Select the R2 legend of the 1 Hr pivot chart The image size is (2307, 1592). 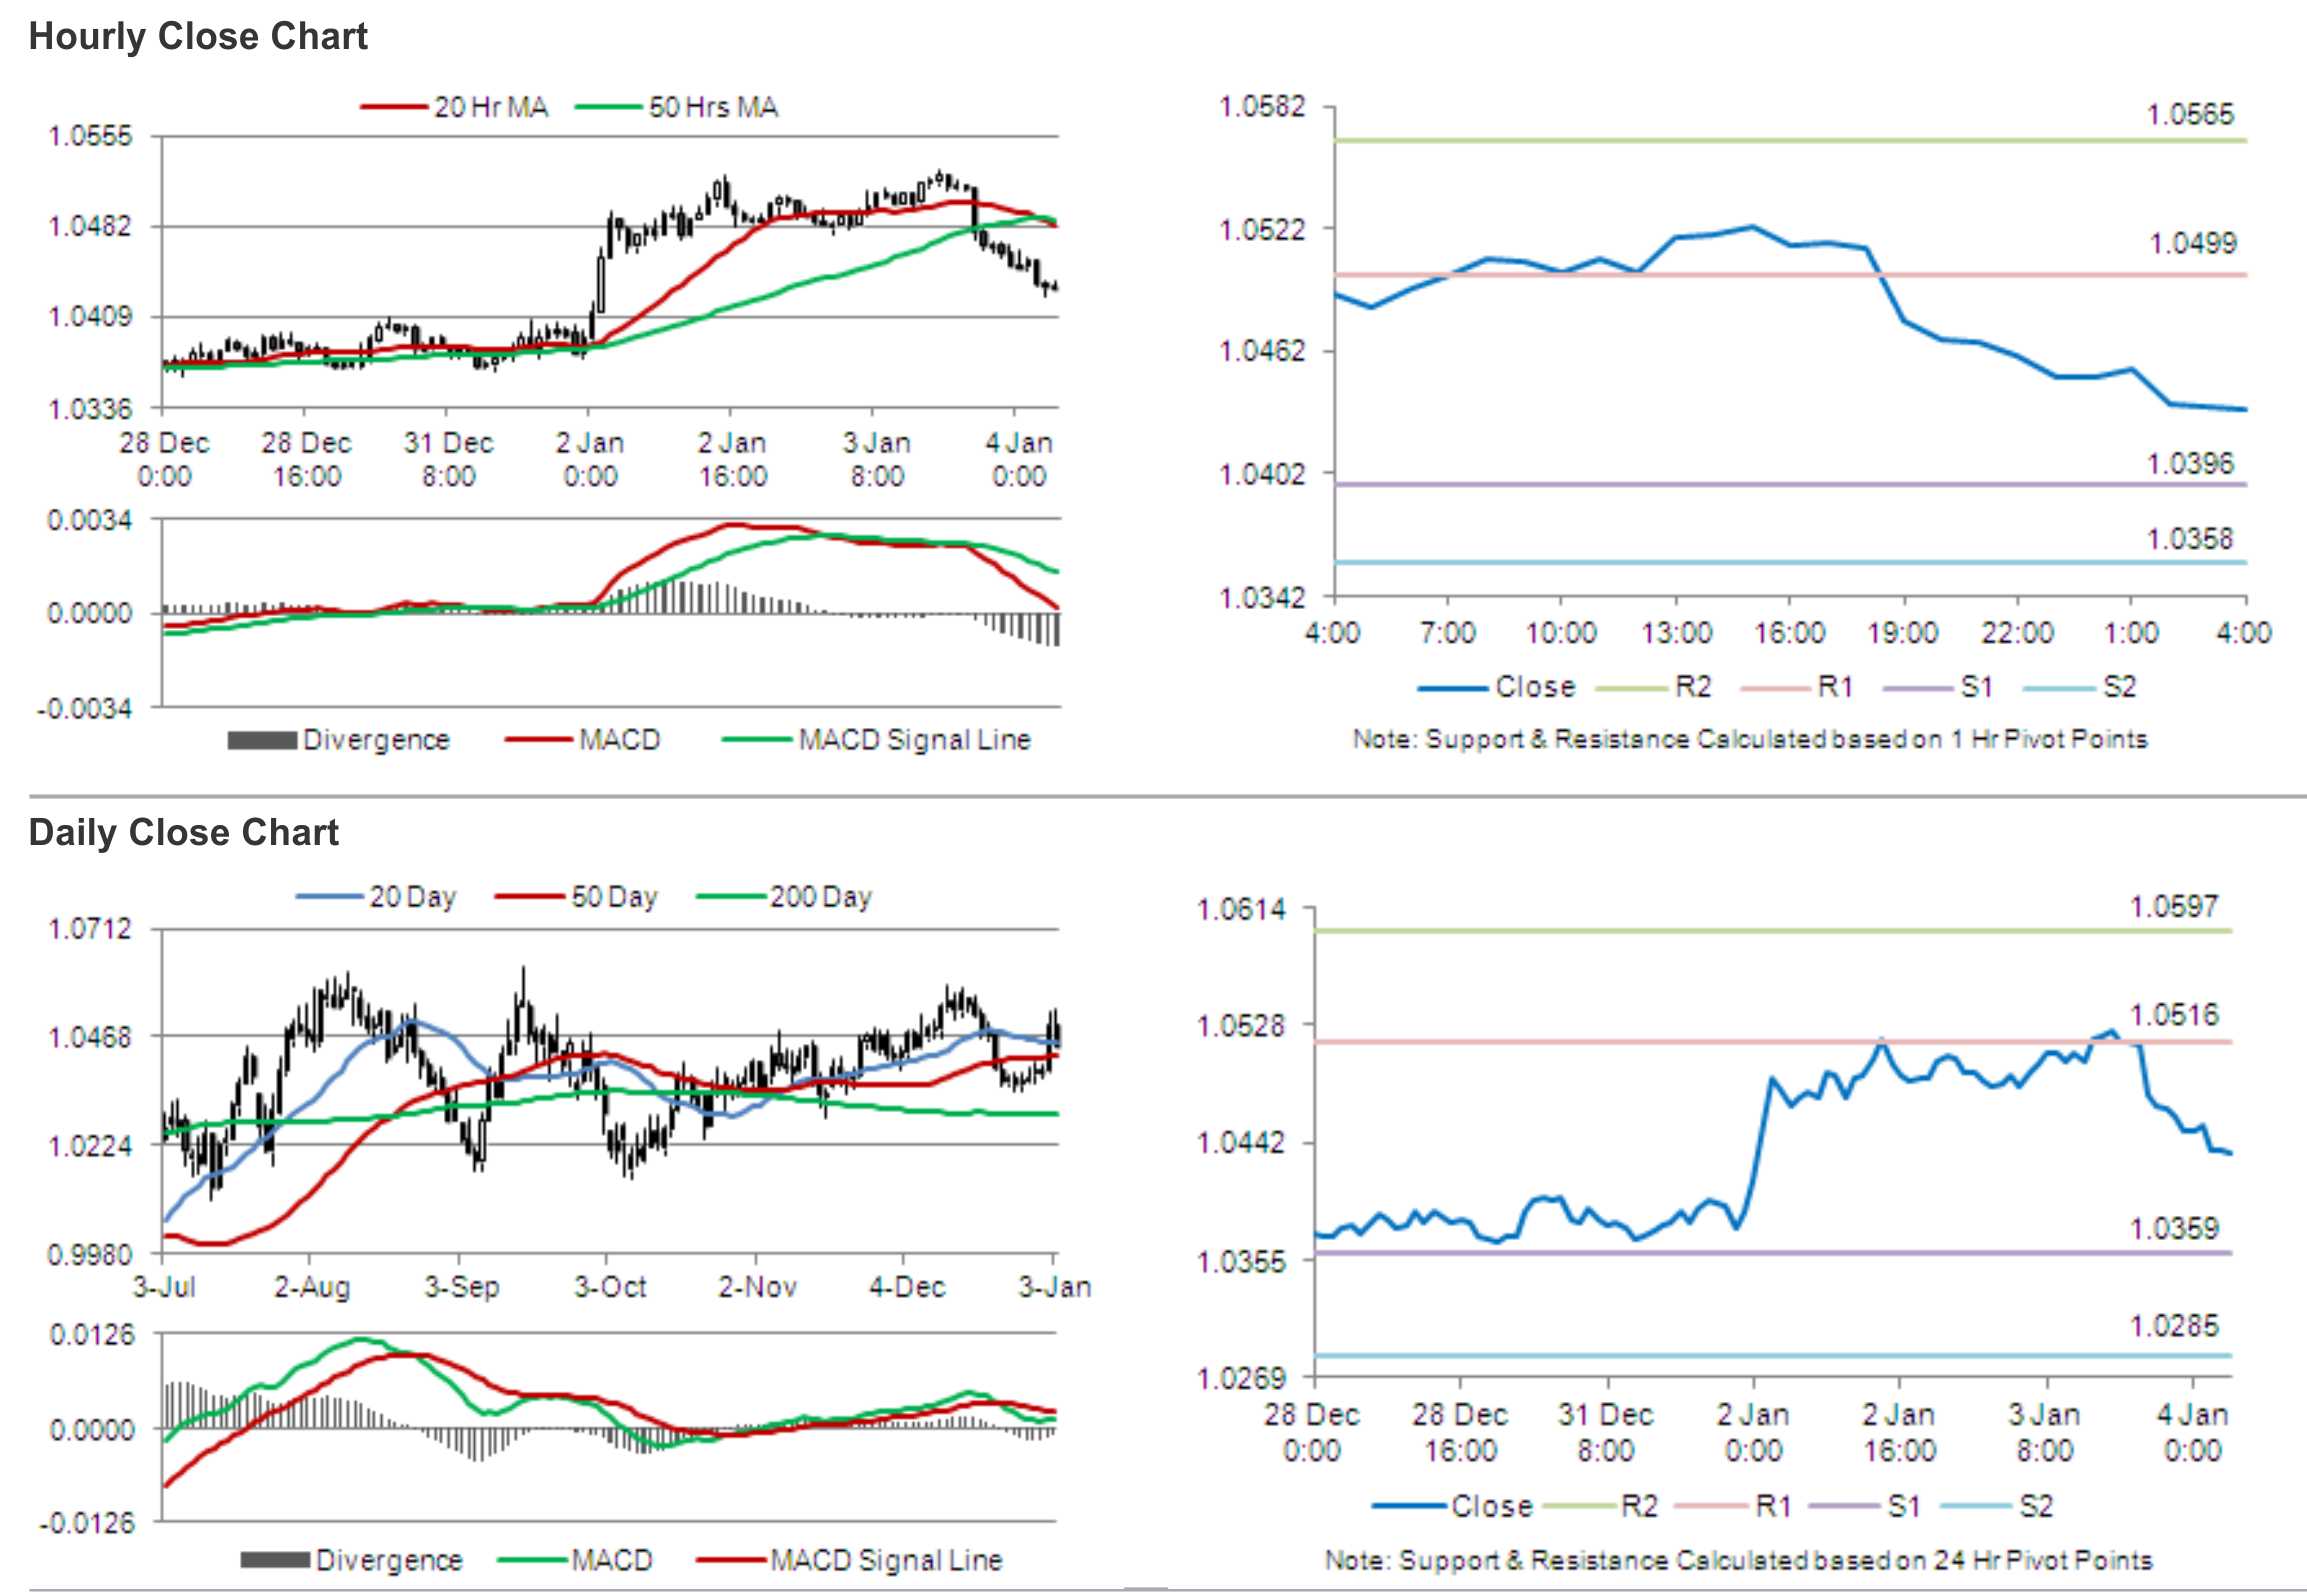pos(1654,687)
